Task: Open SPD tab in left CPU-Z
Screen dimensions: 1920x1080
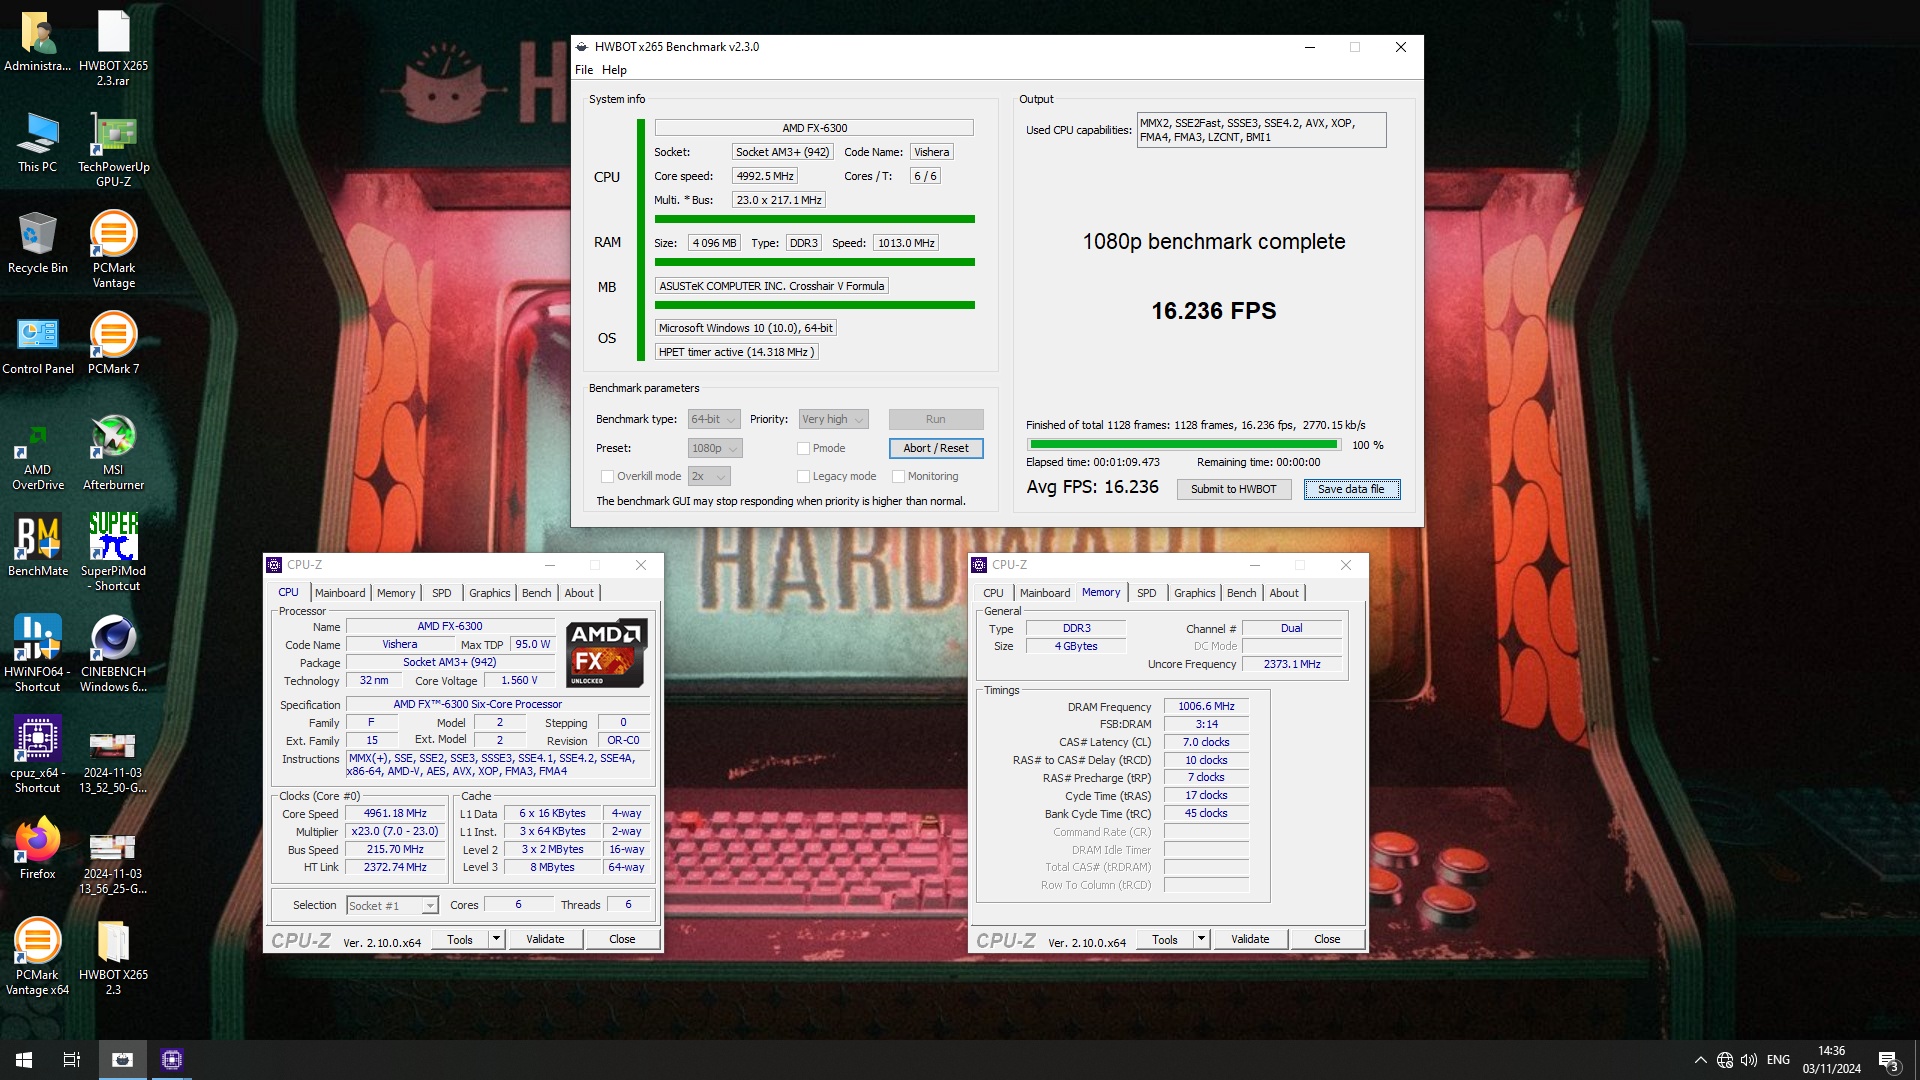Action: click(441, 593)
